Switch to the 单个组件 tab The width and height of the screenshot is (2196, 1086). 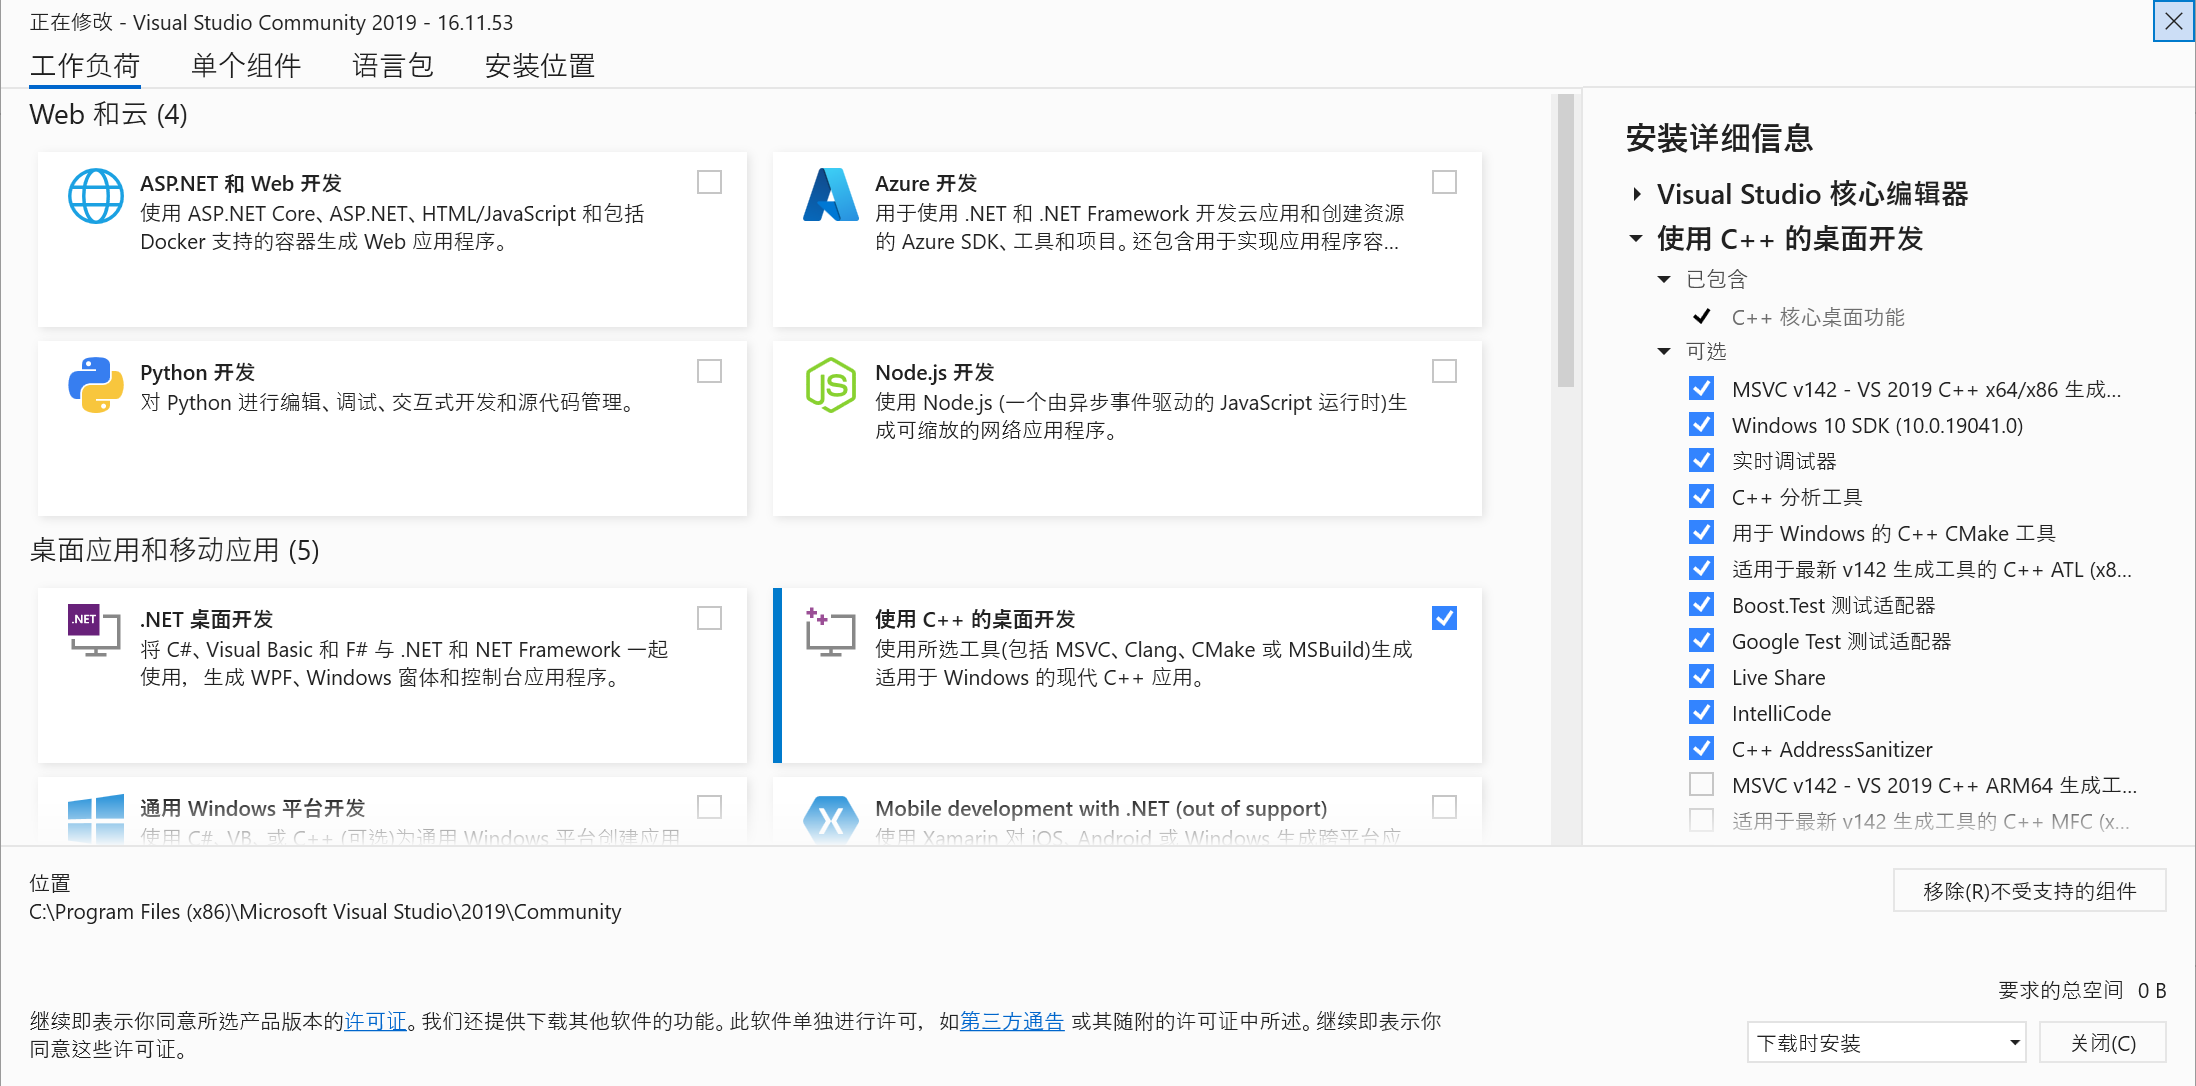245,66
